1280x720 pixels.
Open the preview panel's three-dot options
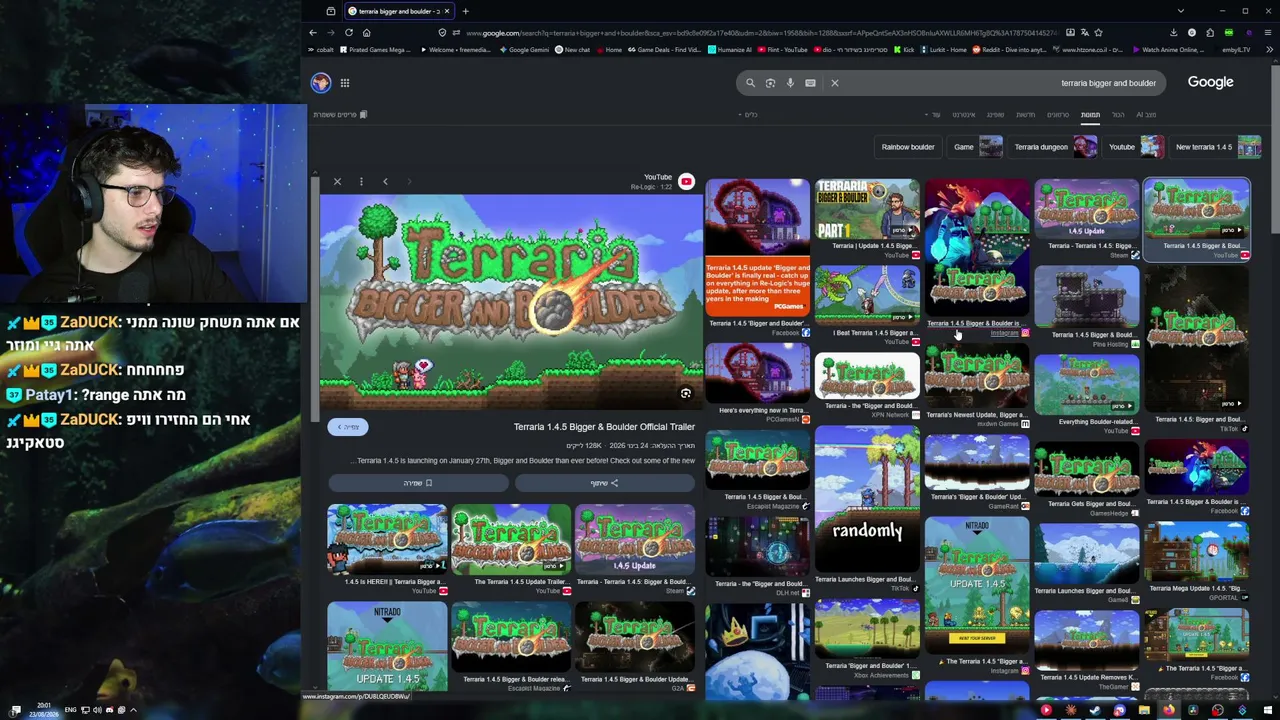click(x=361, y=181)
